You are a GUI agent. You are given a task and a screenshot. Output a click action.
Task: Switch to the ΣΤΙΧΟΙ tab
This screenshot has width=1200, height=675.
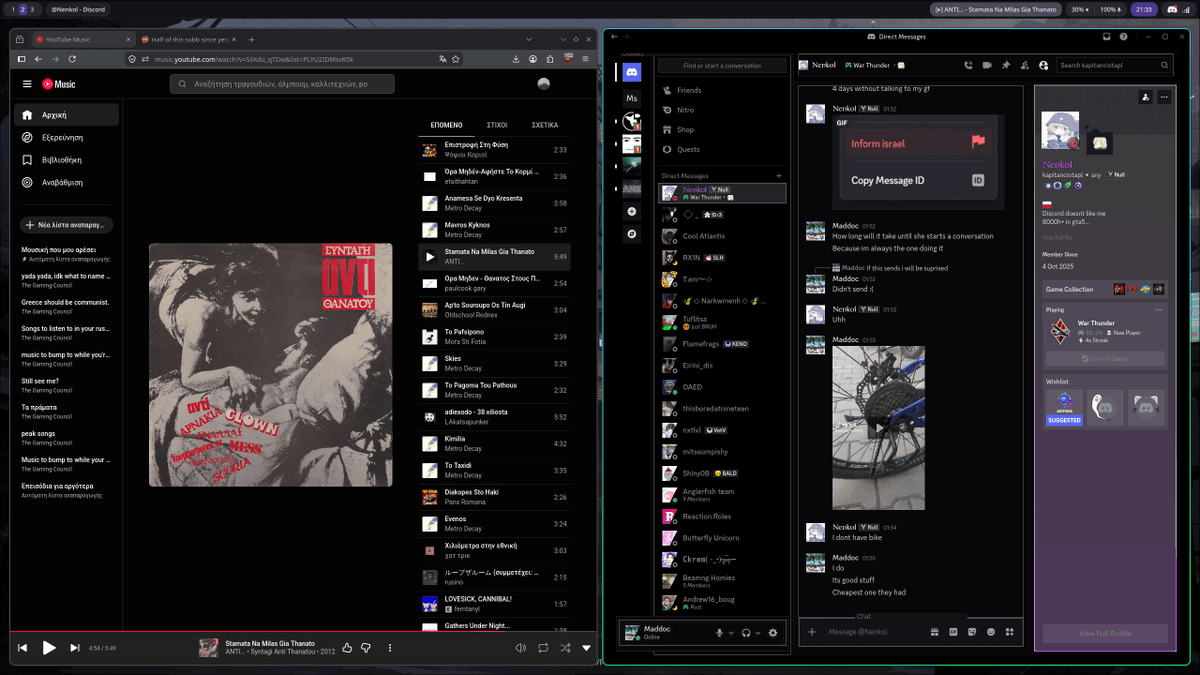click(x=497, y=125)
